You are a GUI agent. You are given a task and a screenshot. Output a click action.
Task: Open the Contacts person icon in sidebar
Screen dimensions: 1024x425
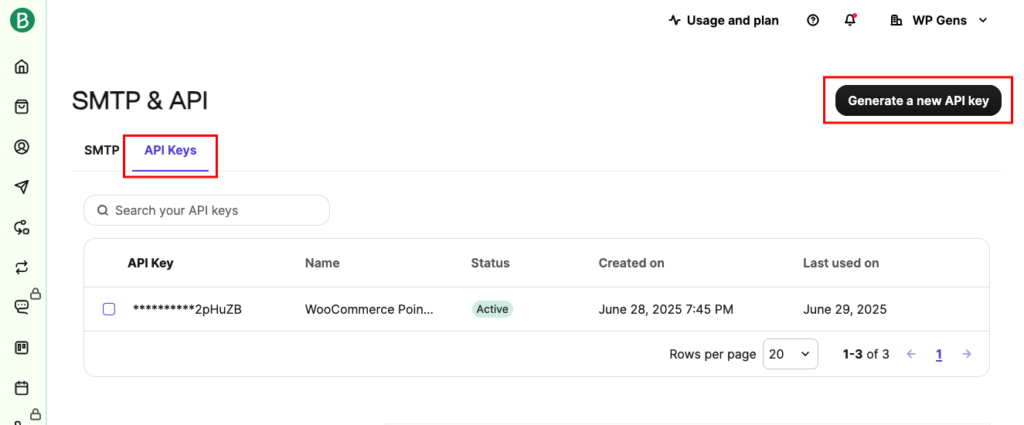click(x=22, y=147)
